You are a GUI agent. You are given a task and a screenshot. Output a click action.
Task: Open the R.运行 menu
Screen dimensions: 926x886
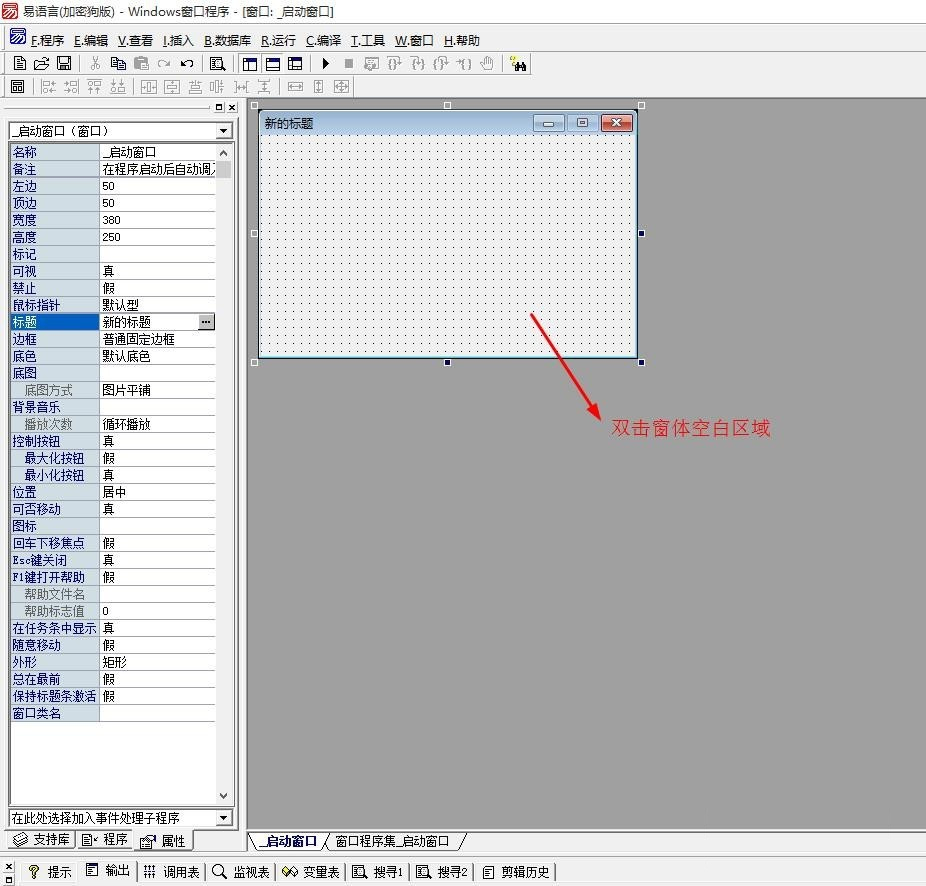(x=278, y=41)
